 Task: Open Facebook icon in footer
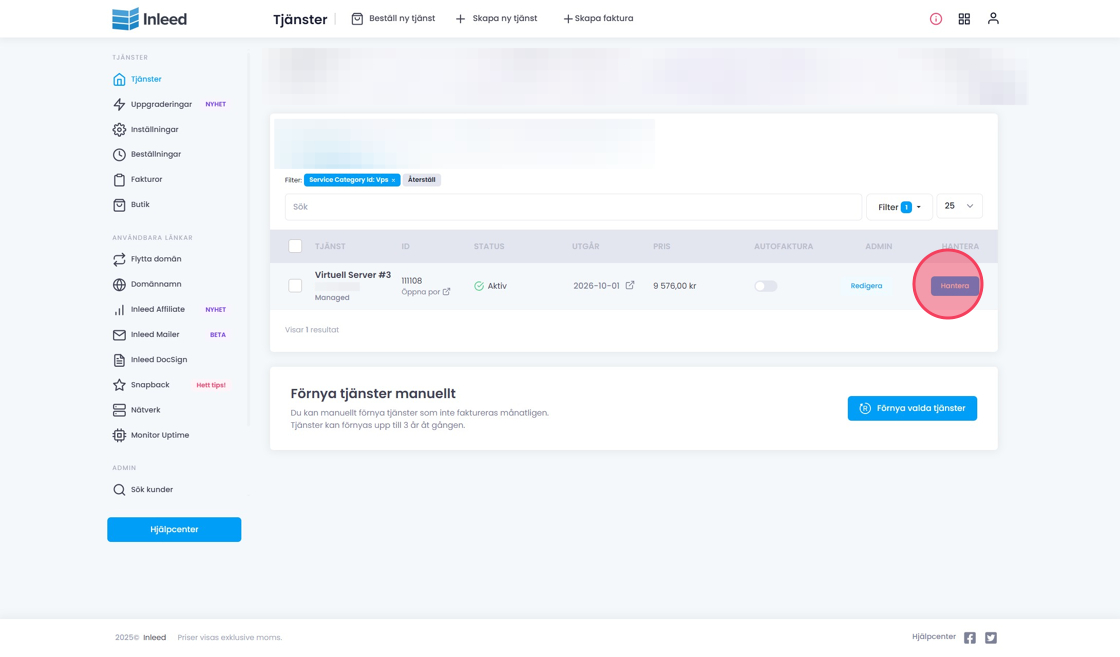point(970,638)
